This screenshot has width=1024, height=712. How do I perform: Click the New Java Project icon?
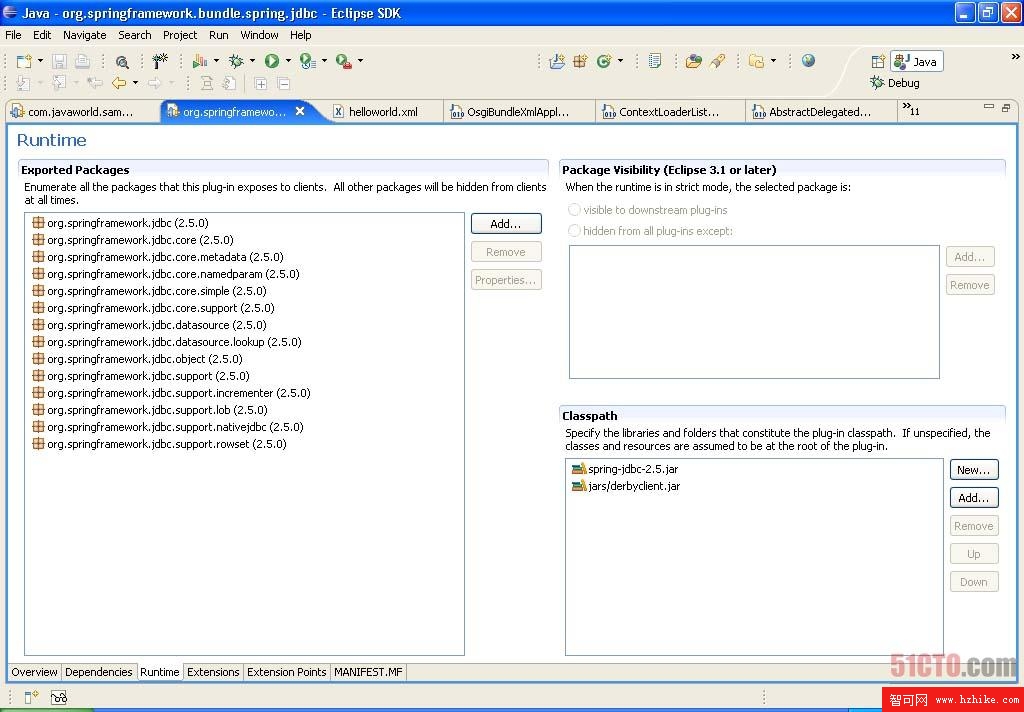point(557,61)
